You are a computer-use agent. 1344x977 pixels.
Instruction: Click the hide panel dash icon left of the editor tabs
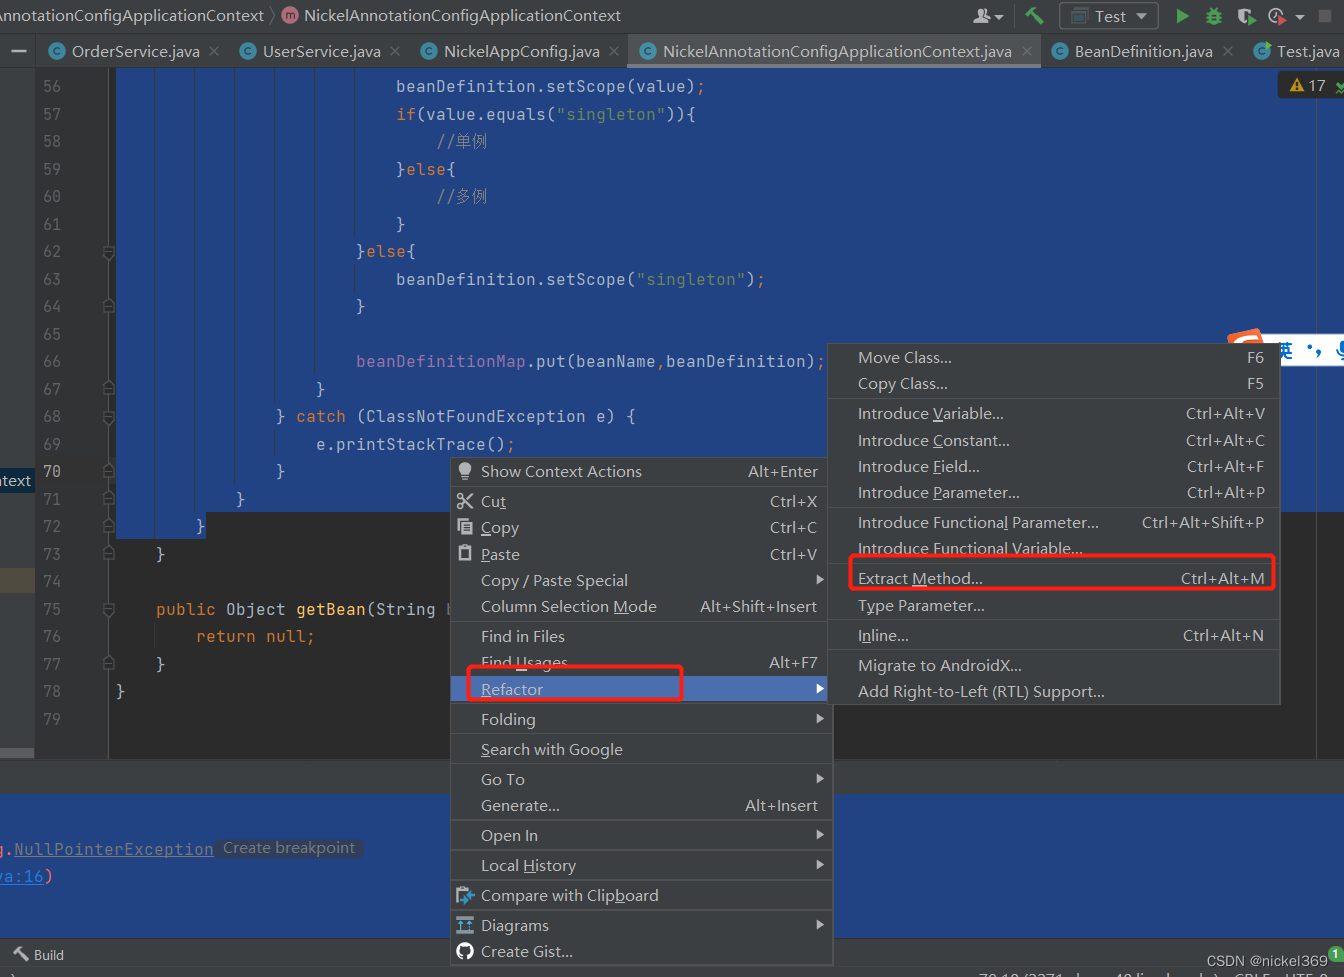pos(19,51)
